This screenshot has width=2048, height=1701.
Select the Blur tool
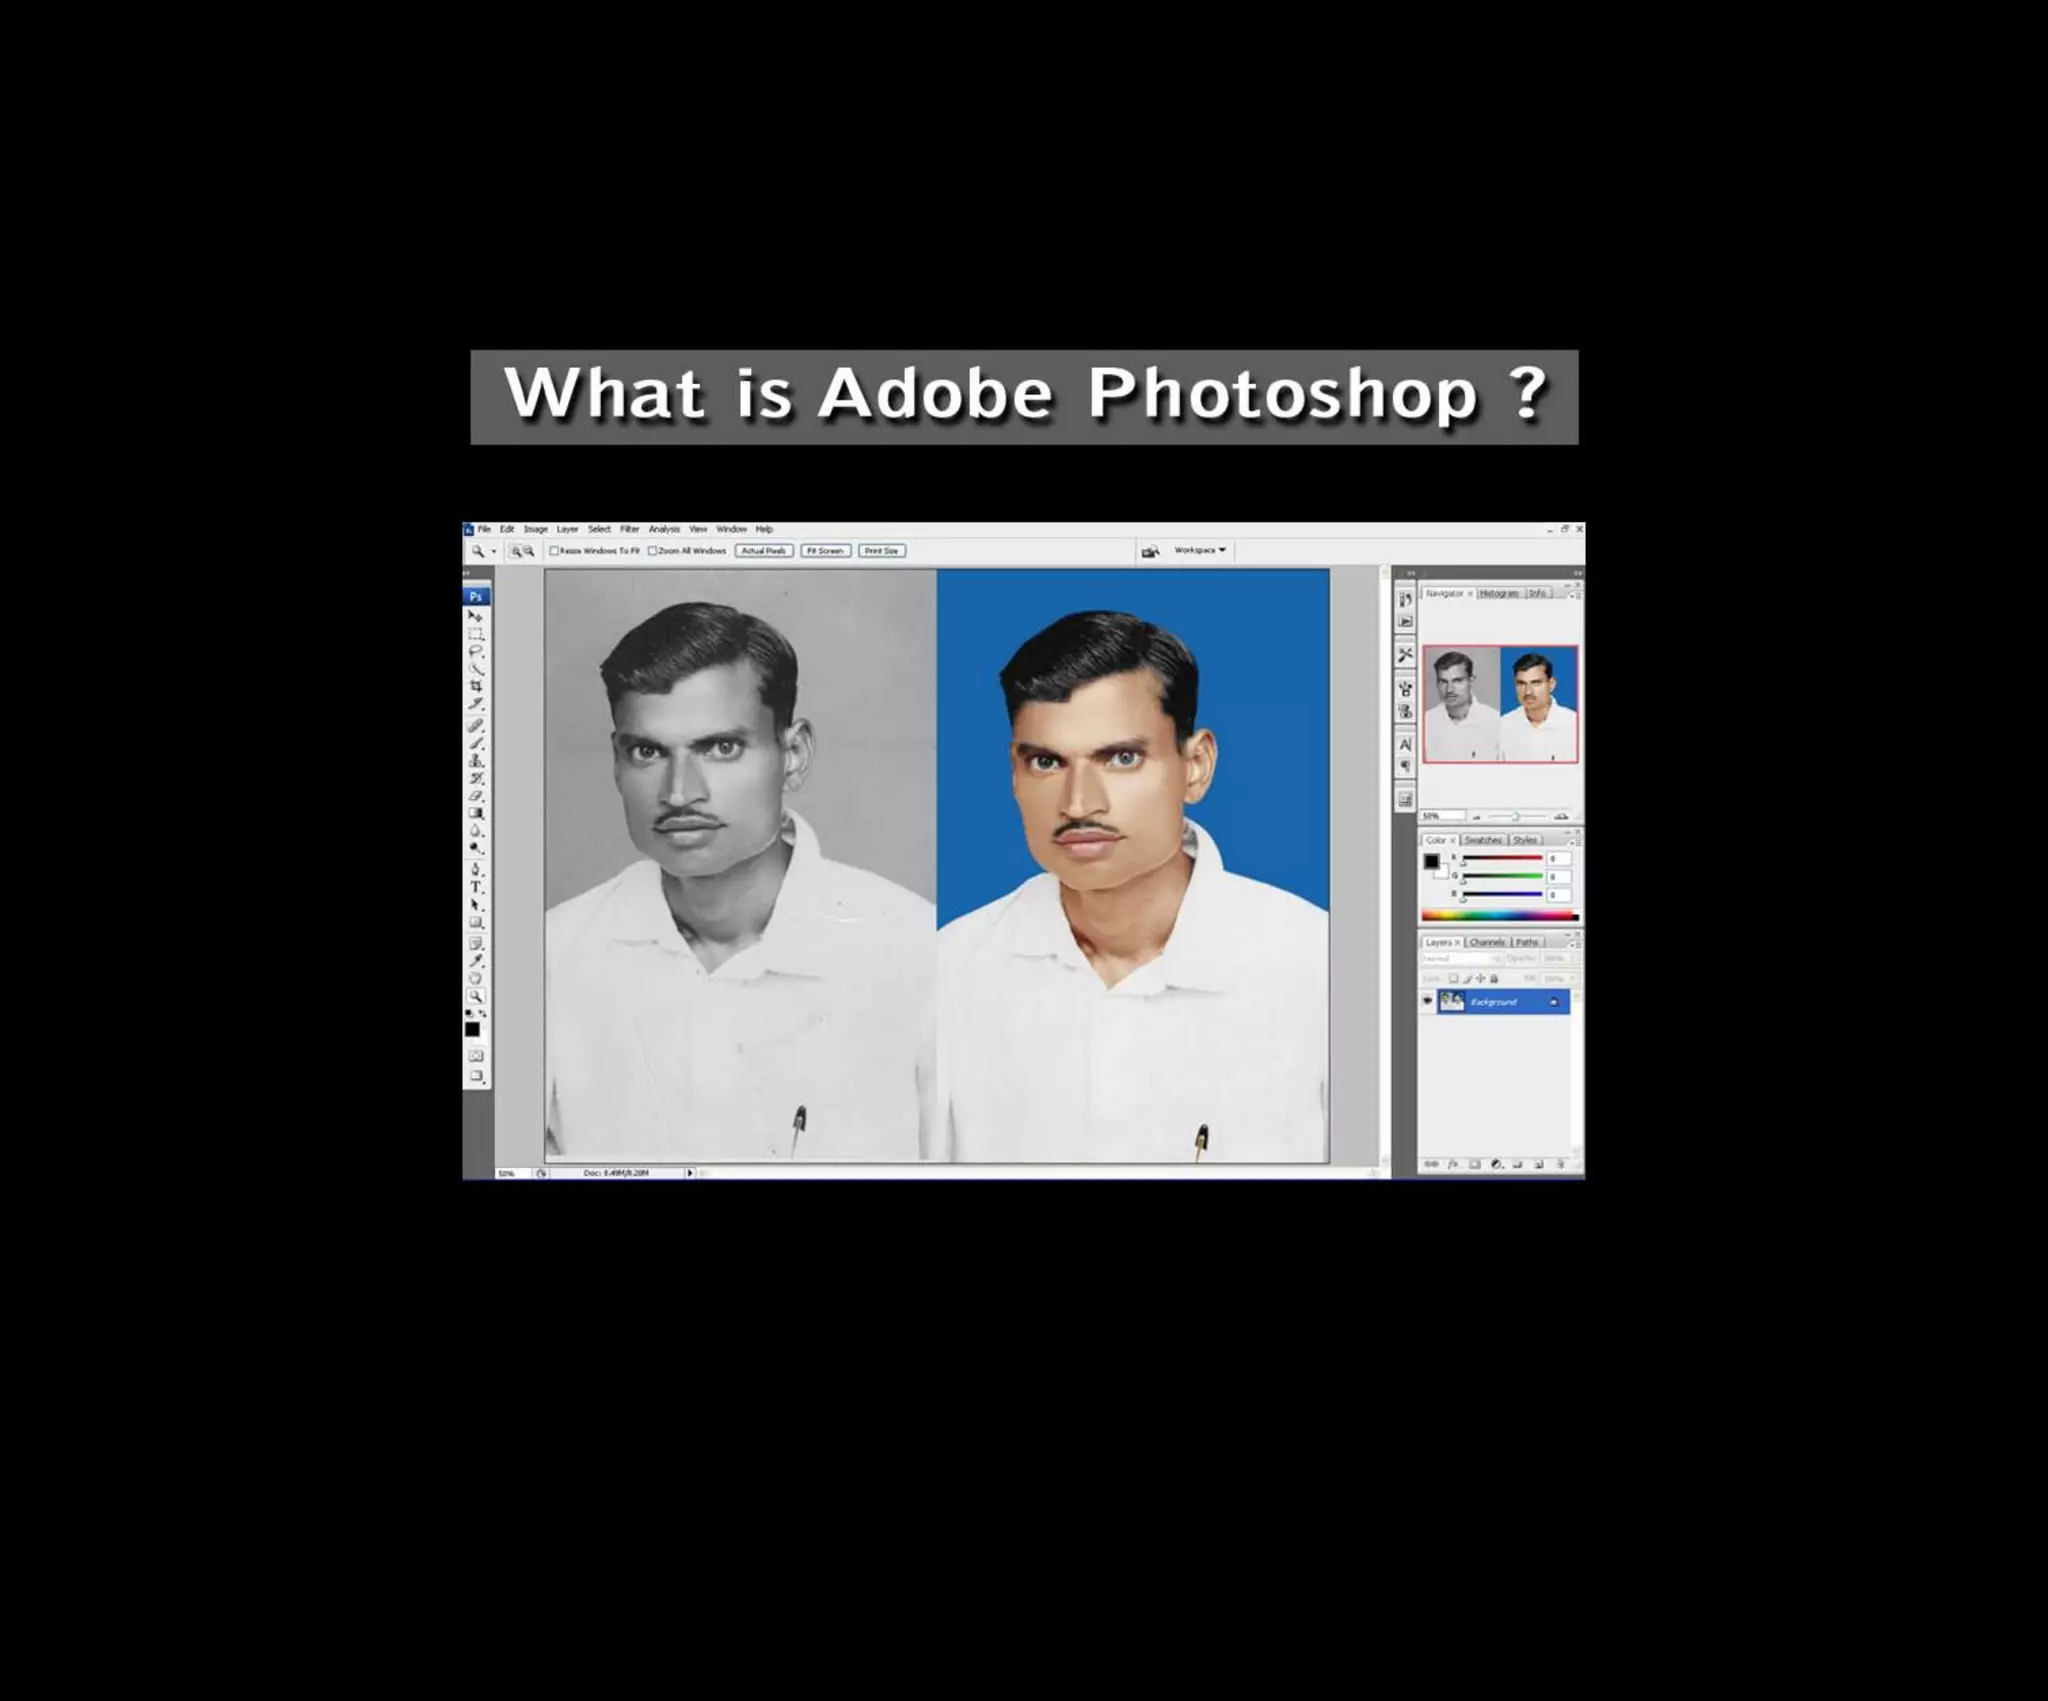pos(476,830)
